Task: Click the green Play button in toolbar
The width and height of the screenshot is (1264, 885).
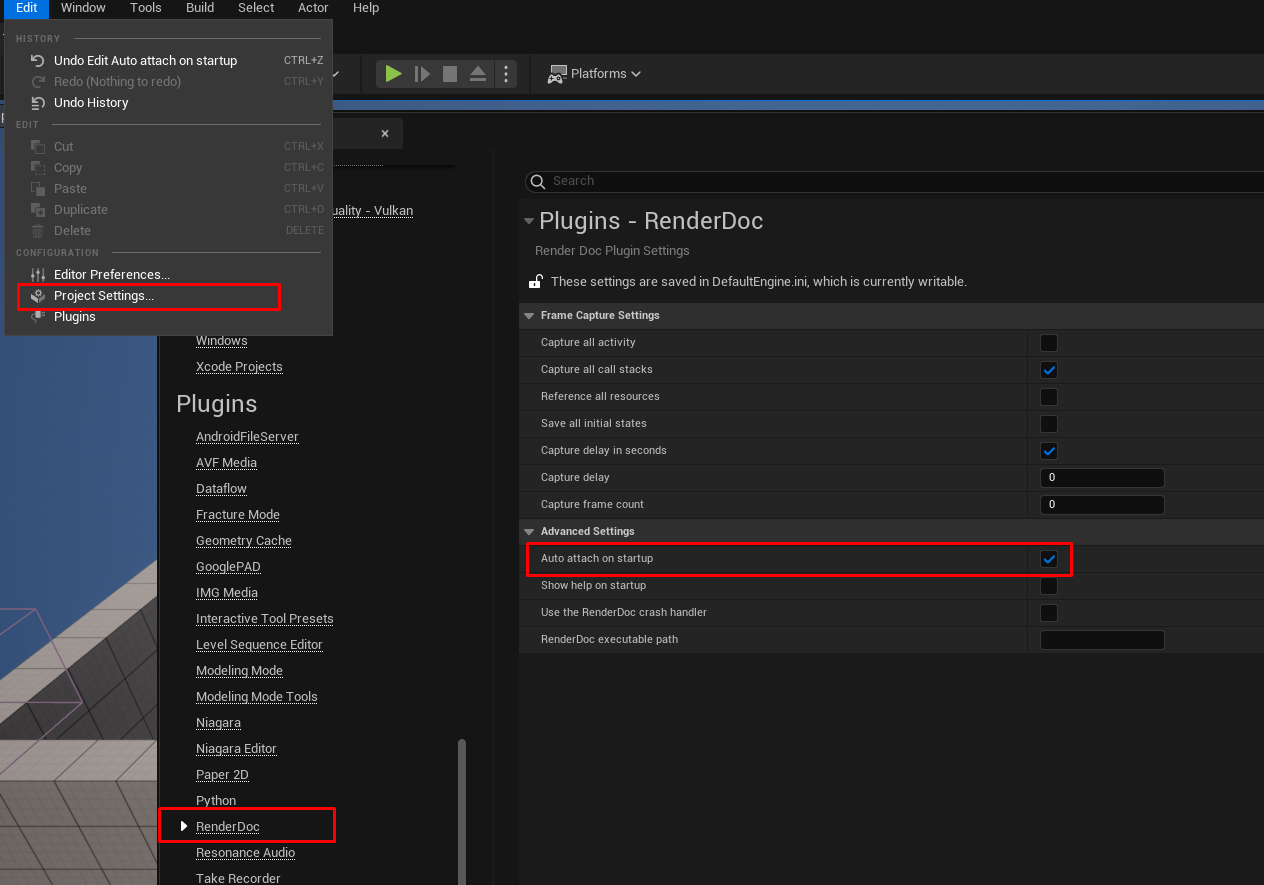Action: (393, 74)
